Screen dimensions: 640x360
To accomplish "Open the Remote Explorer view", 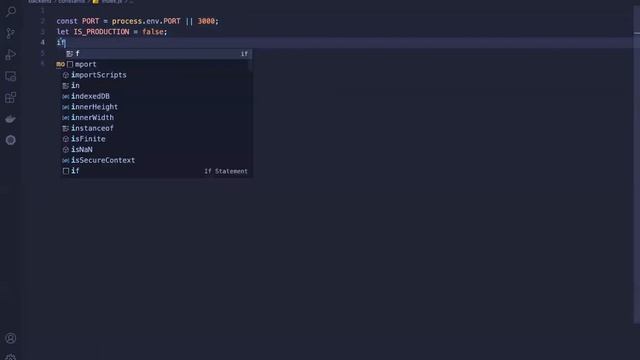I will tap(11, 76).
